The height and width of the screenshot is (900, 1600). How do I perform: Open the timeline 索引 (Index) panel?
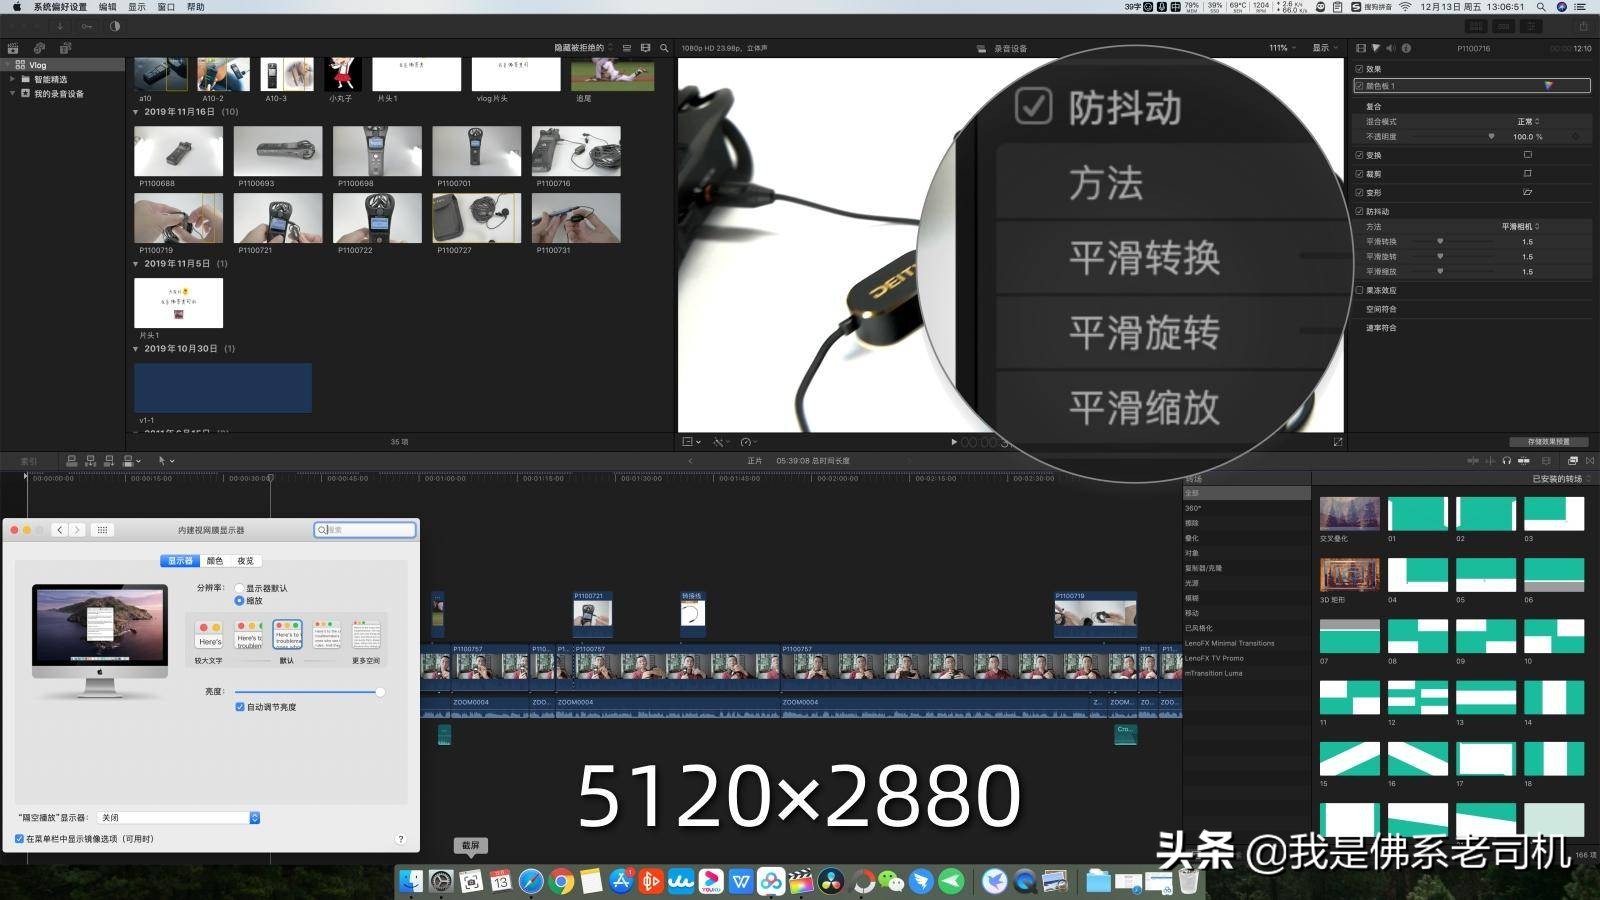pos(28,460)
